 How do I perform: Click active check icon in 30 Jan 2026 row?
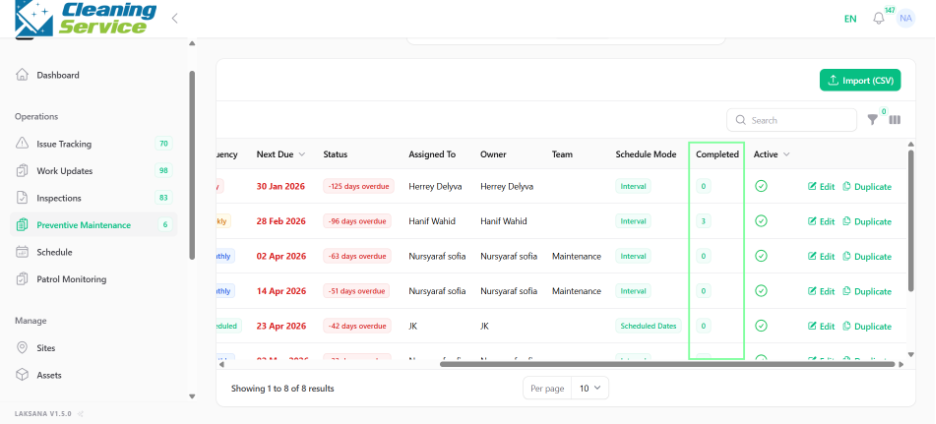[x=761, y=186]
